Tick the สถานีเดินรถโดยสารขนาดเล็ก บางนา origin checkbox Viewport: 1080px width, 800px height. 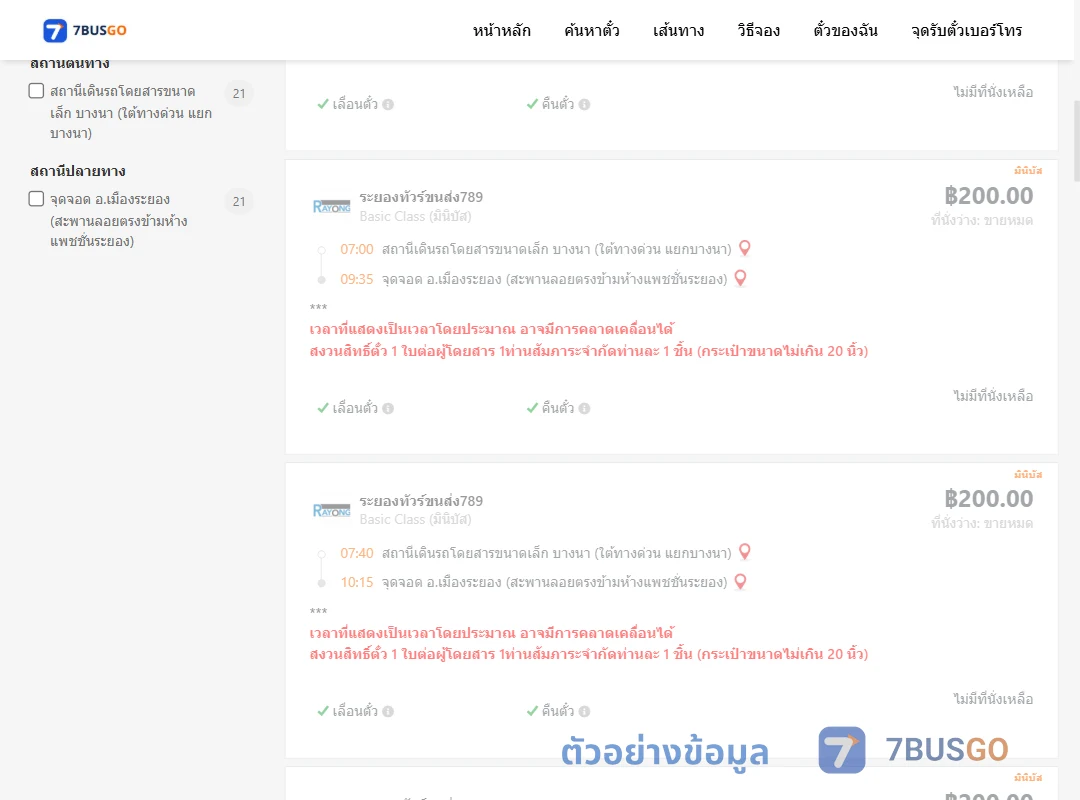pyautogui.click(x=37, y=91)
